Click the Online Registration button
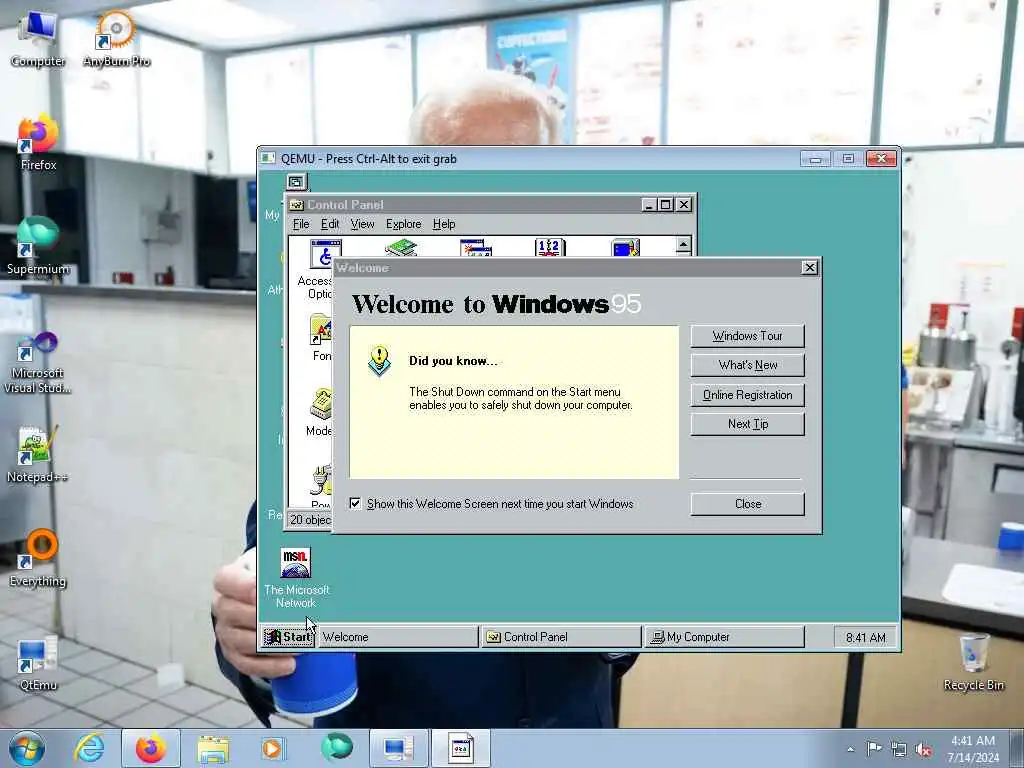 [748, 394]
